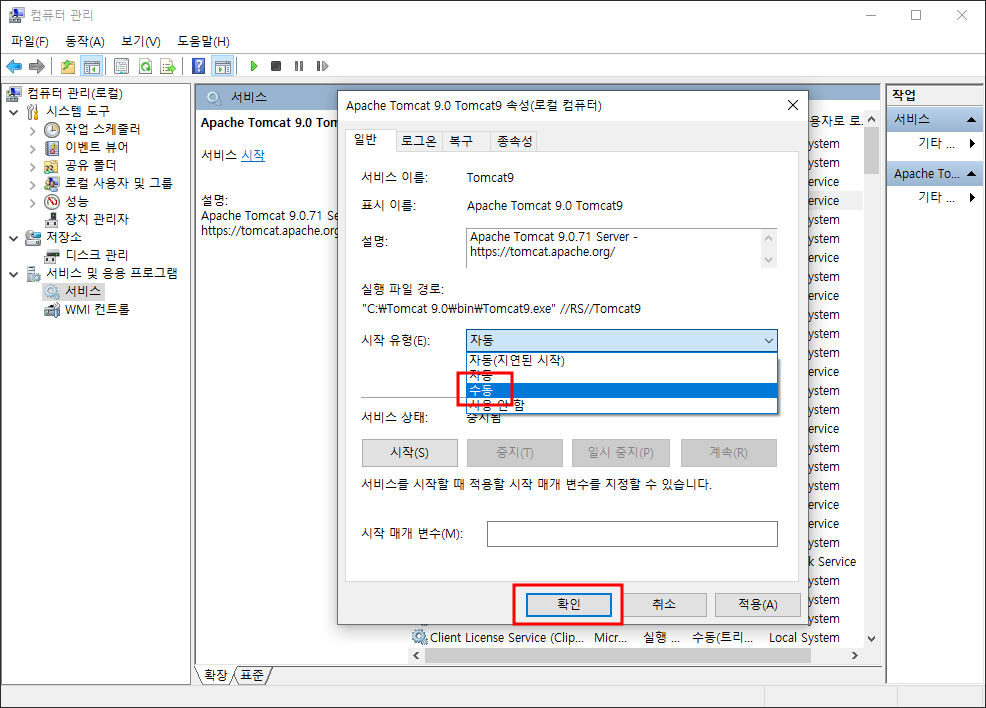Open the 보기(V) menu
The width and height of the screenshot is (986, 708).
(x=141, y=41)
